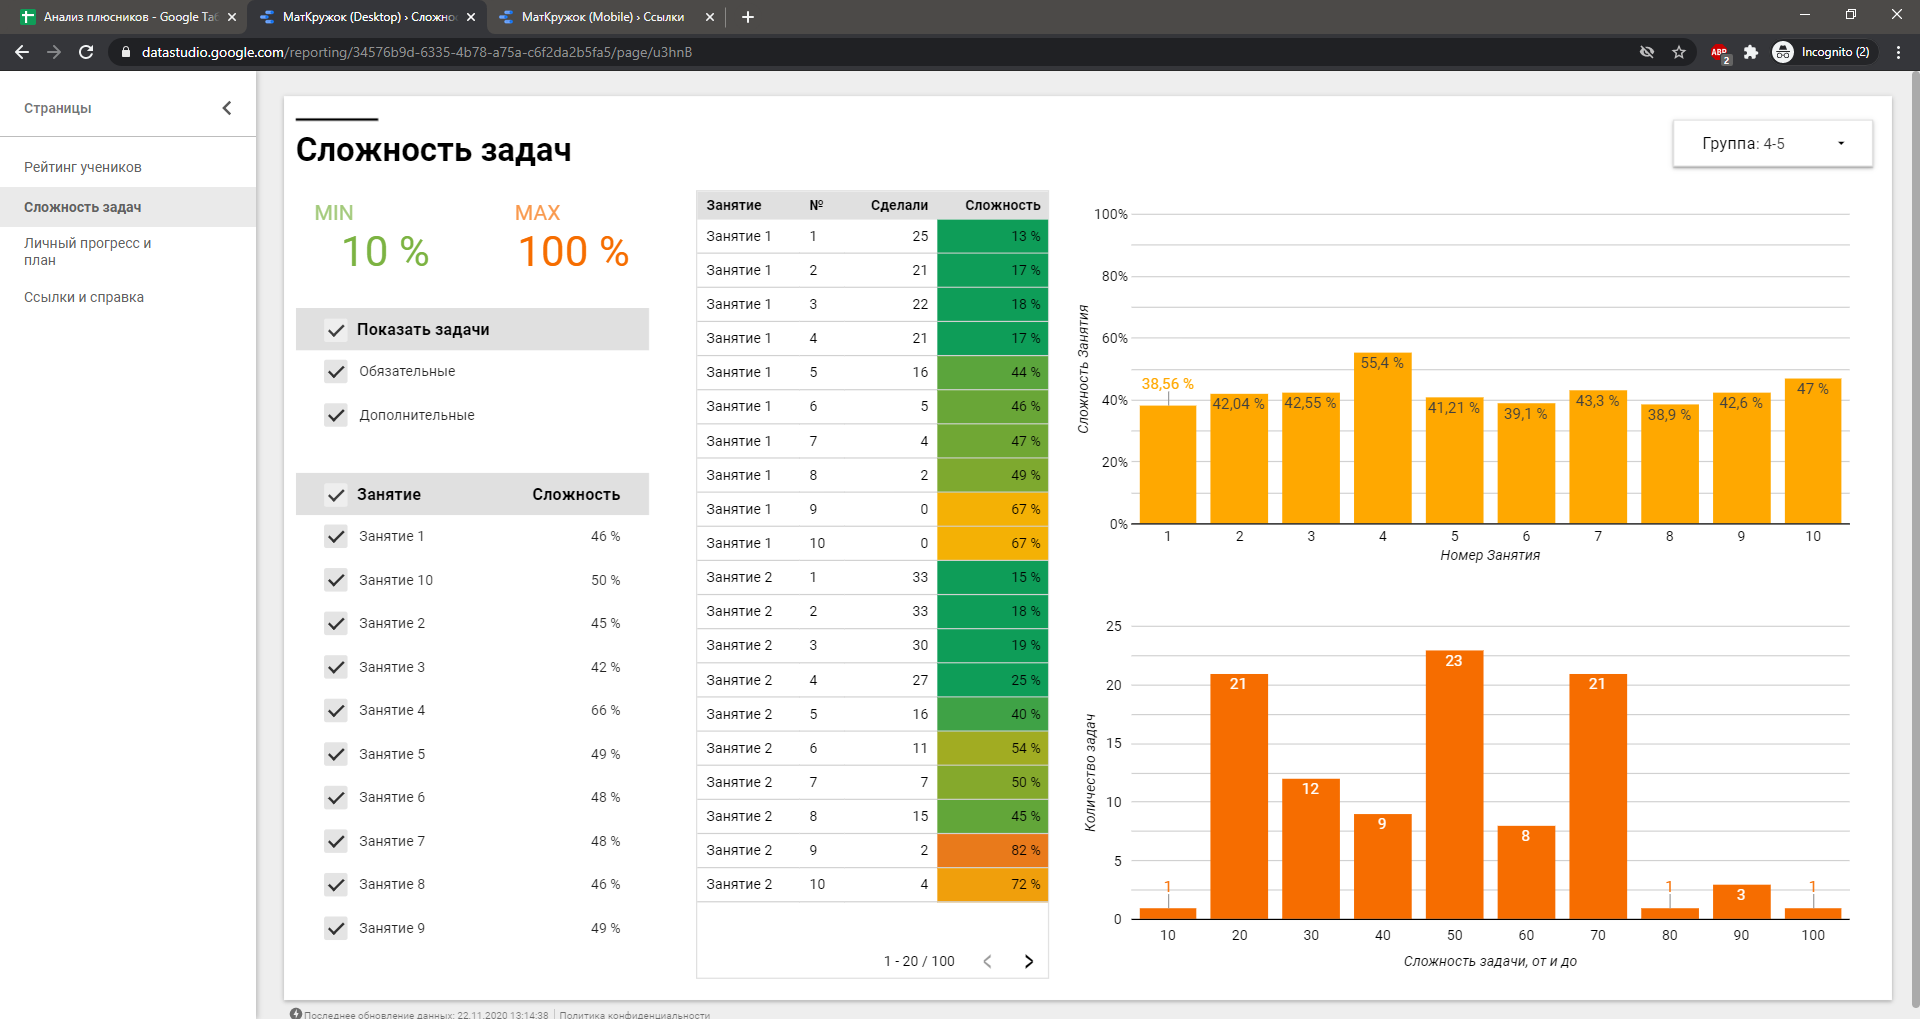Screen dimensions: 1920x1019
Task: Collapse the Страницы sidebar panel
Action: (227, 108)
